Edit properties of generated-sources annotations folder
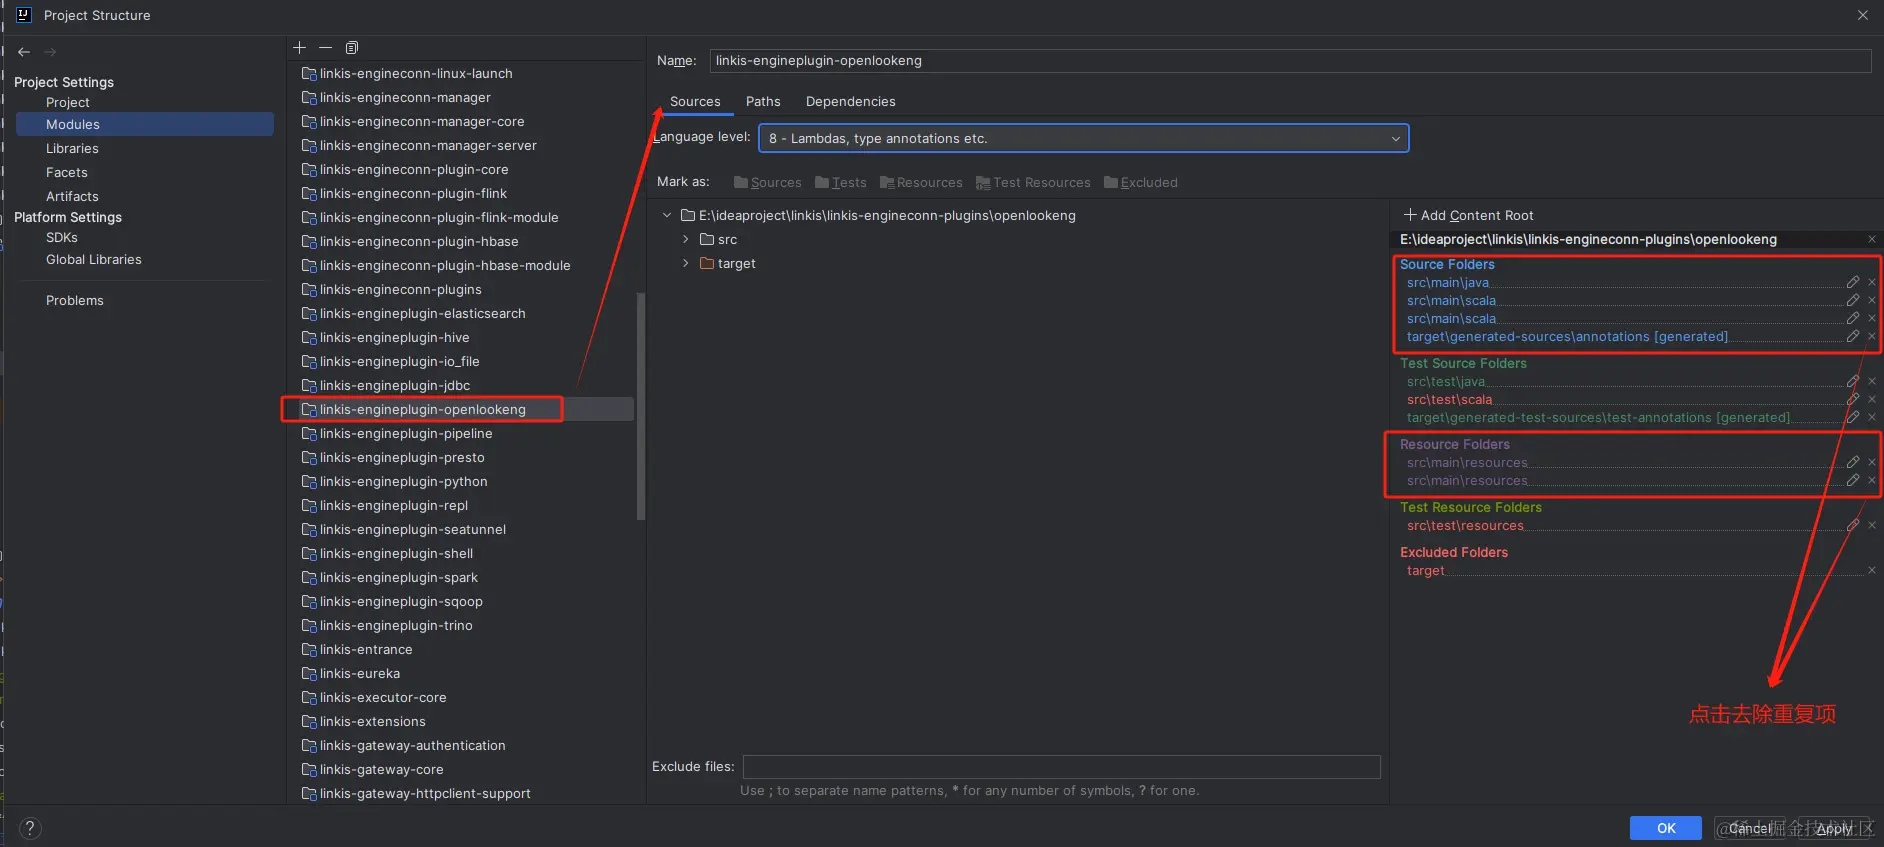This screenshot has height=847, width=1884. pyautogui.click(x=1853, y=336)
